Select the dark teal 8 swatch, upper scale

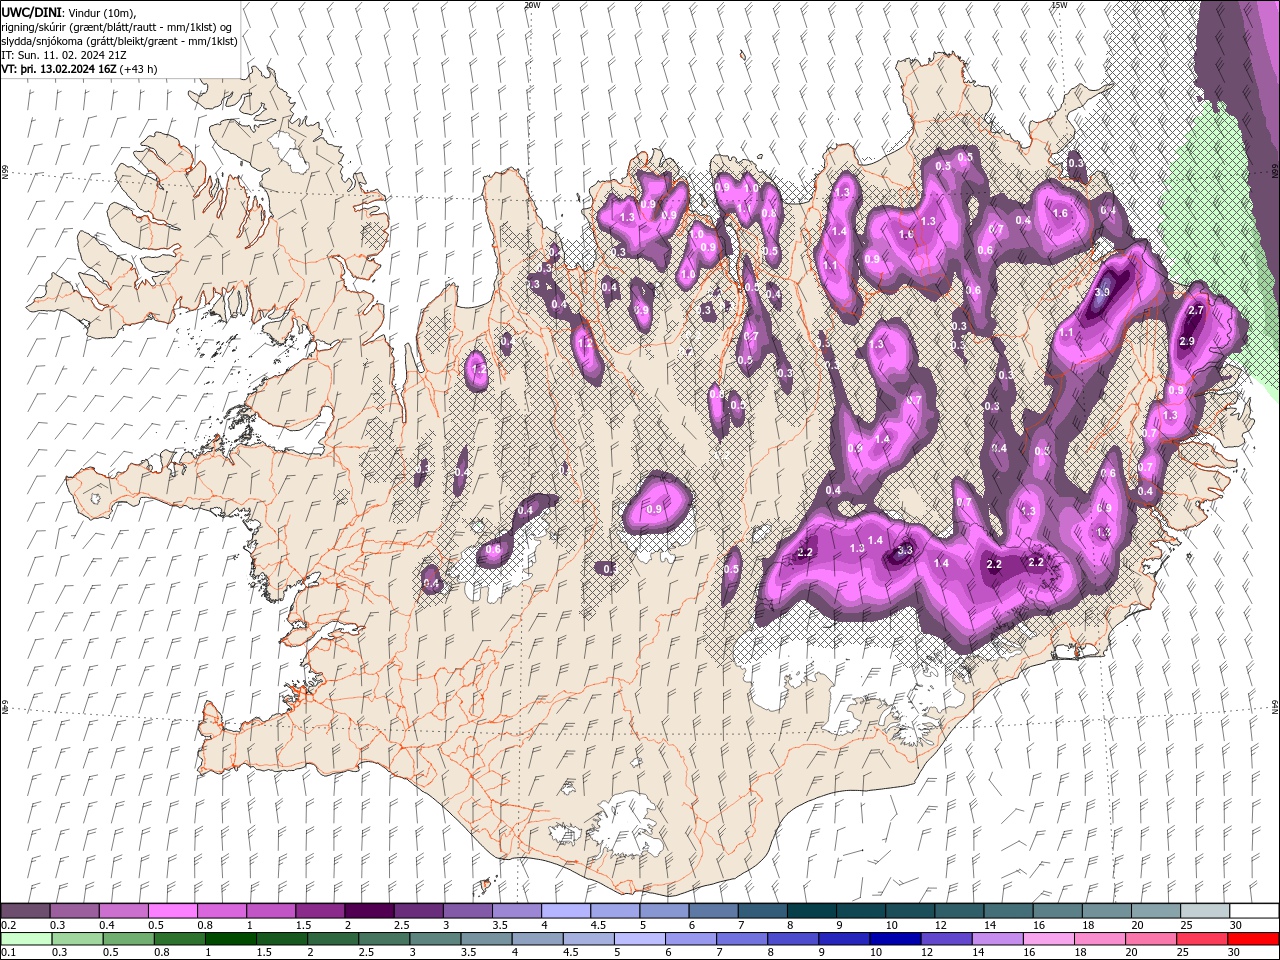(x=811, y=911)
